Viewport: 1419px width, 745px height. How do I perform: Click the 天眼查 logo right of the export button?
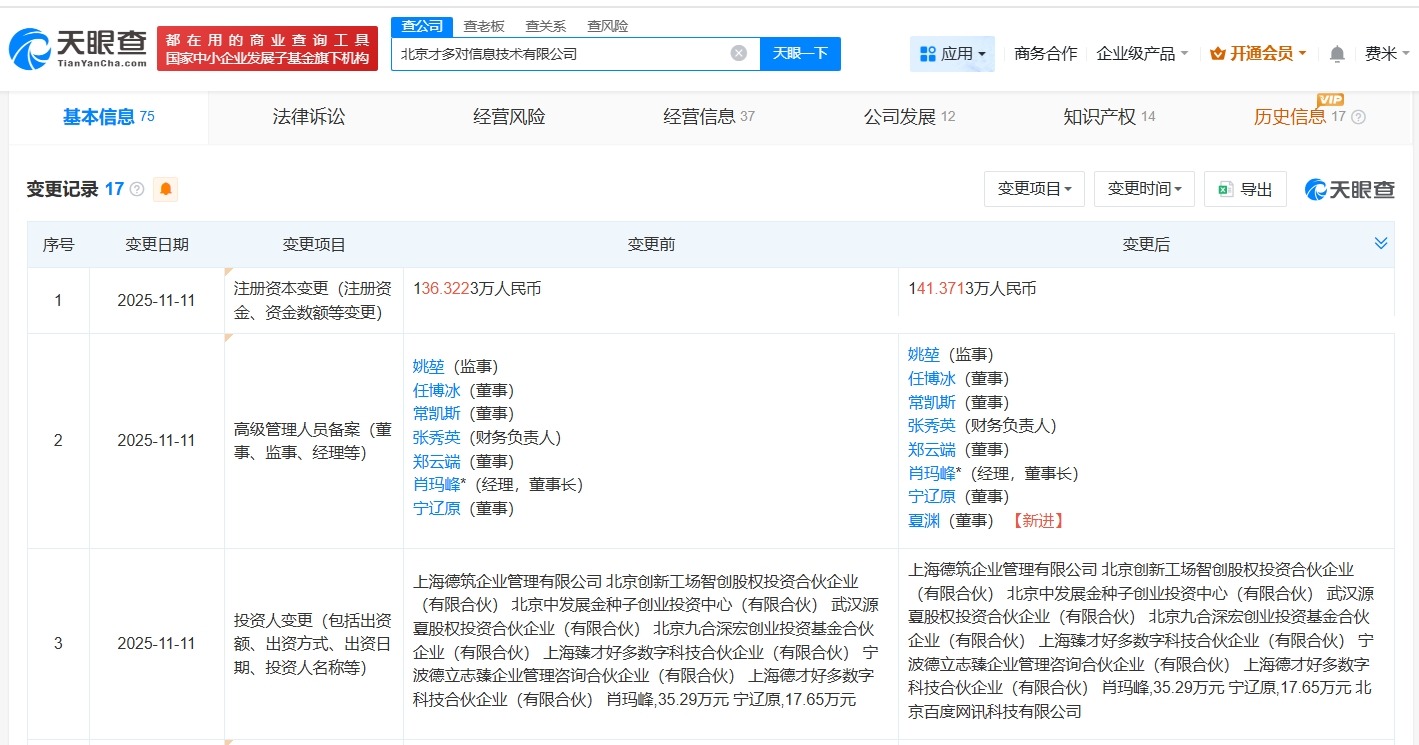coord(1348,189)
